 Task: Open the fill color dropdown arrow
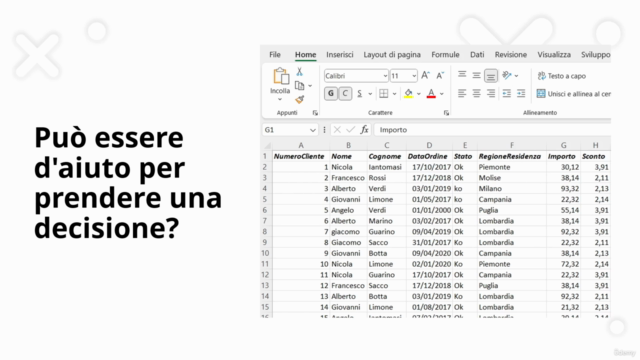click(x=418, y=94)
